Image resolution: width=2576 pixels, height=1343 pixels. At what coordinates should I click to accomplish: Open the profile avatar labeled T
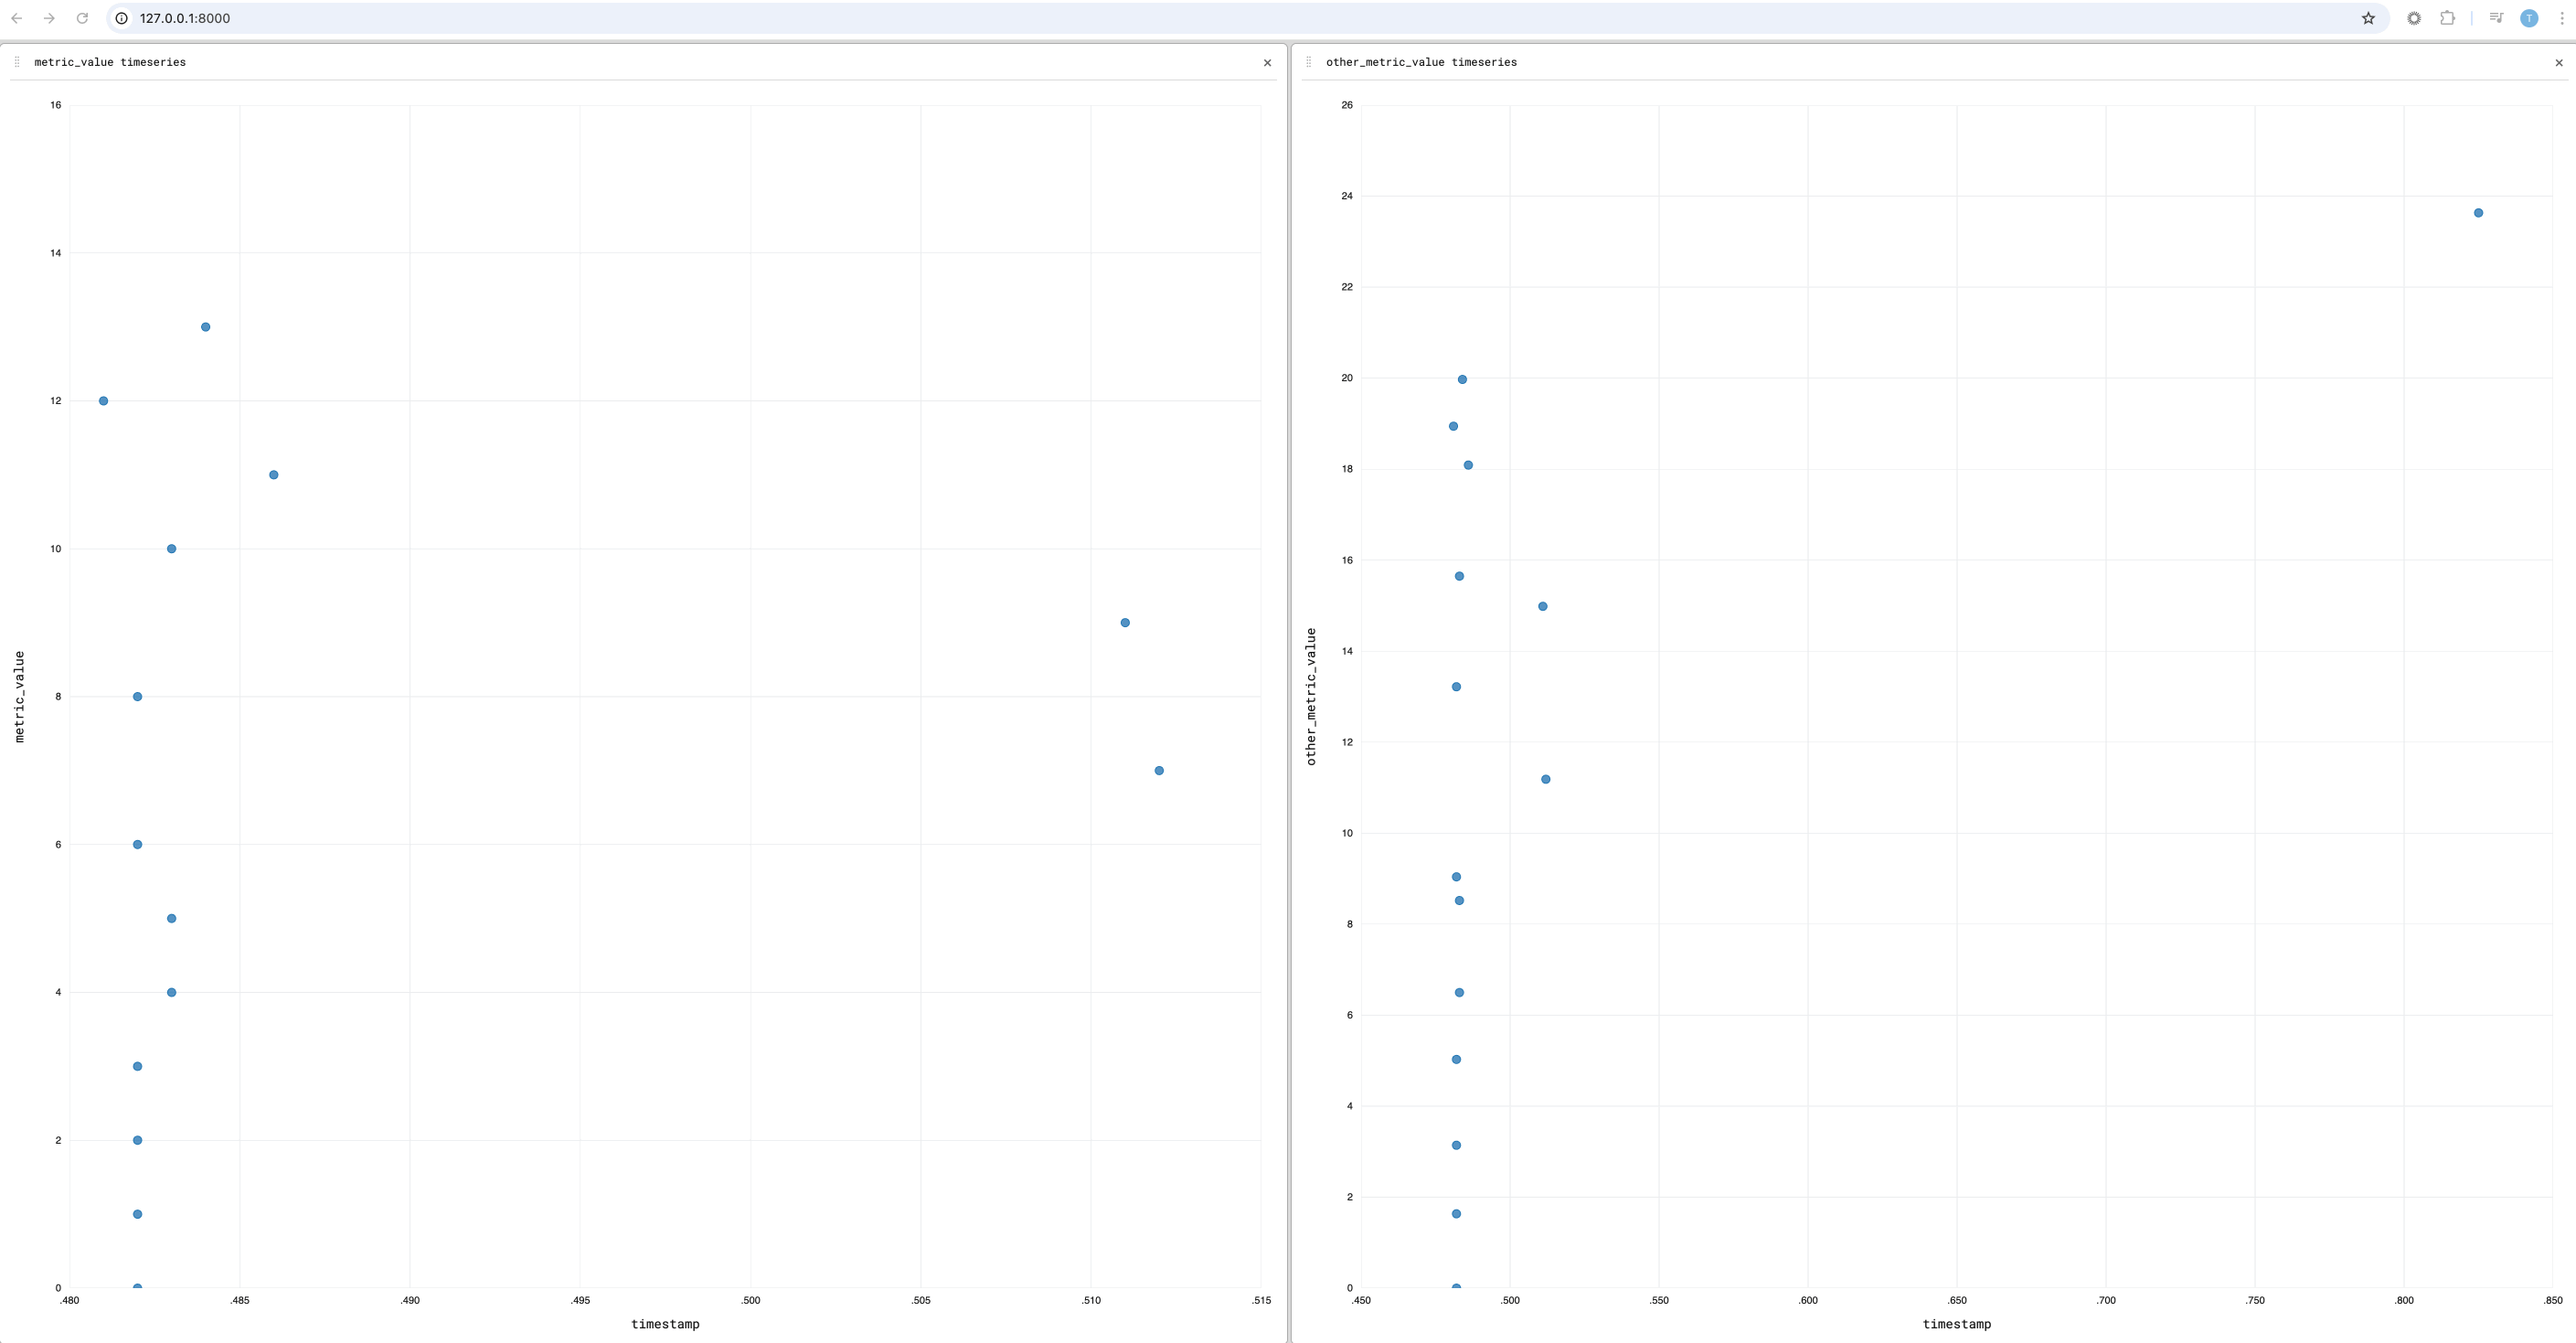pos(2529,18)
